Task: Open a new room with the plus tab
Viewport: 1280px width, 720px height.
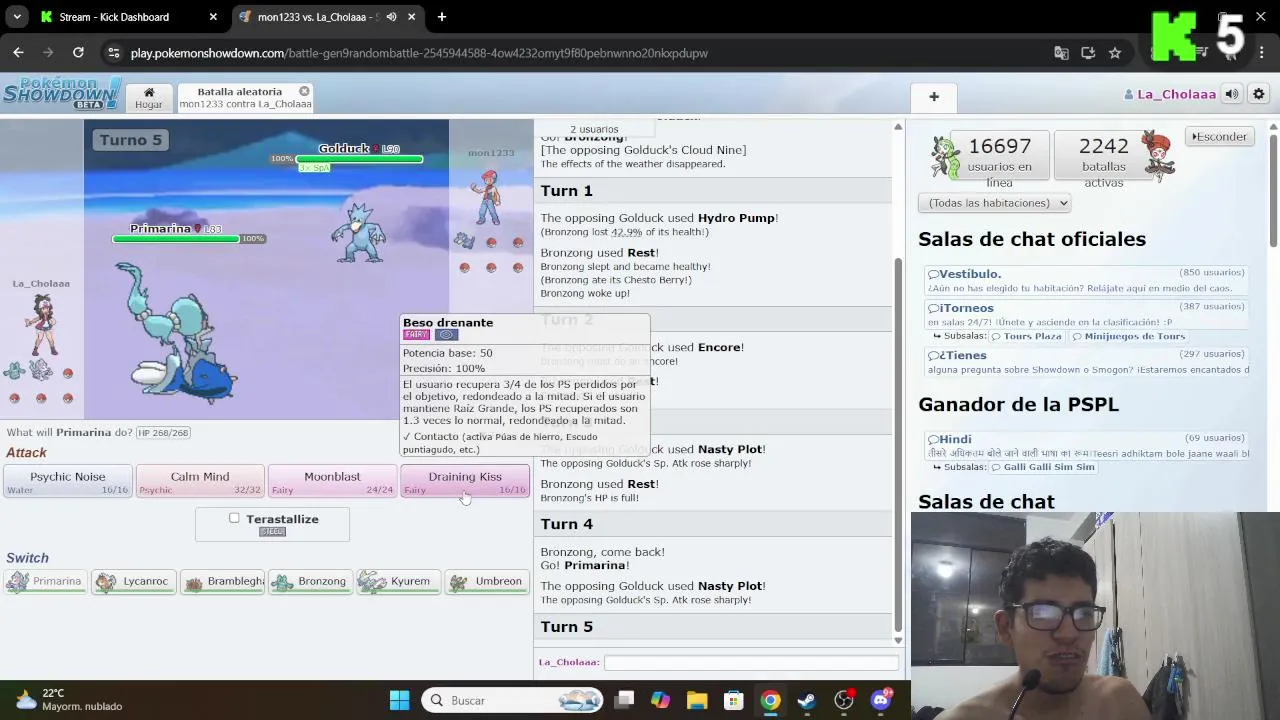Action: [x=934, y=97]
